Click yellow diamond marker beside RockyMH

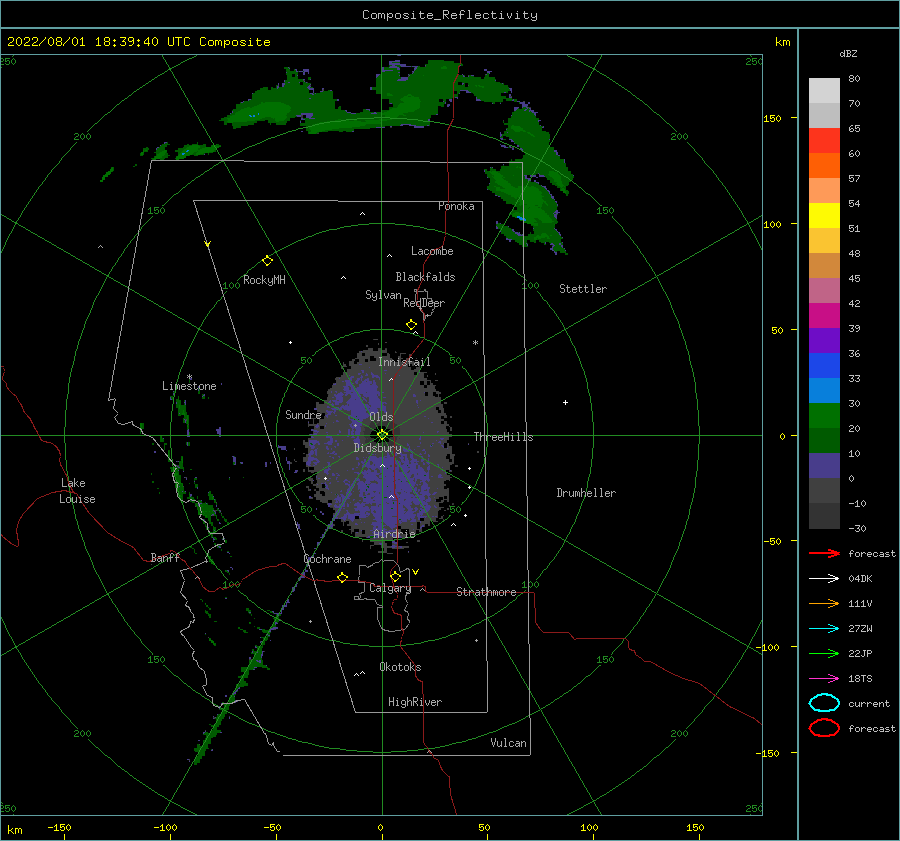pyautogui.click(x=267, y=261)
